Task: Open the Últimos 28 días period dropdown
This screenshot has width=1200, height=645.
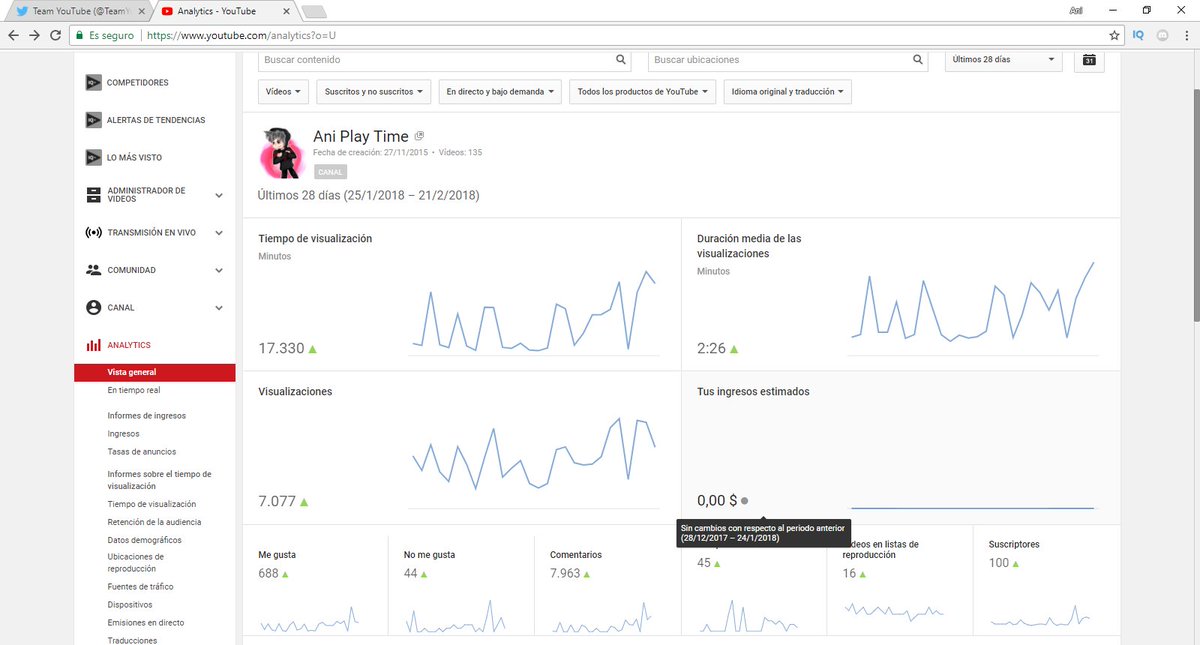Action: pyautogui.click(x=1004, y=60)
